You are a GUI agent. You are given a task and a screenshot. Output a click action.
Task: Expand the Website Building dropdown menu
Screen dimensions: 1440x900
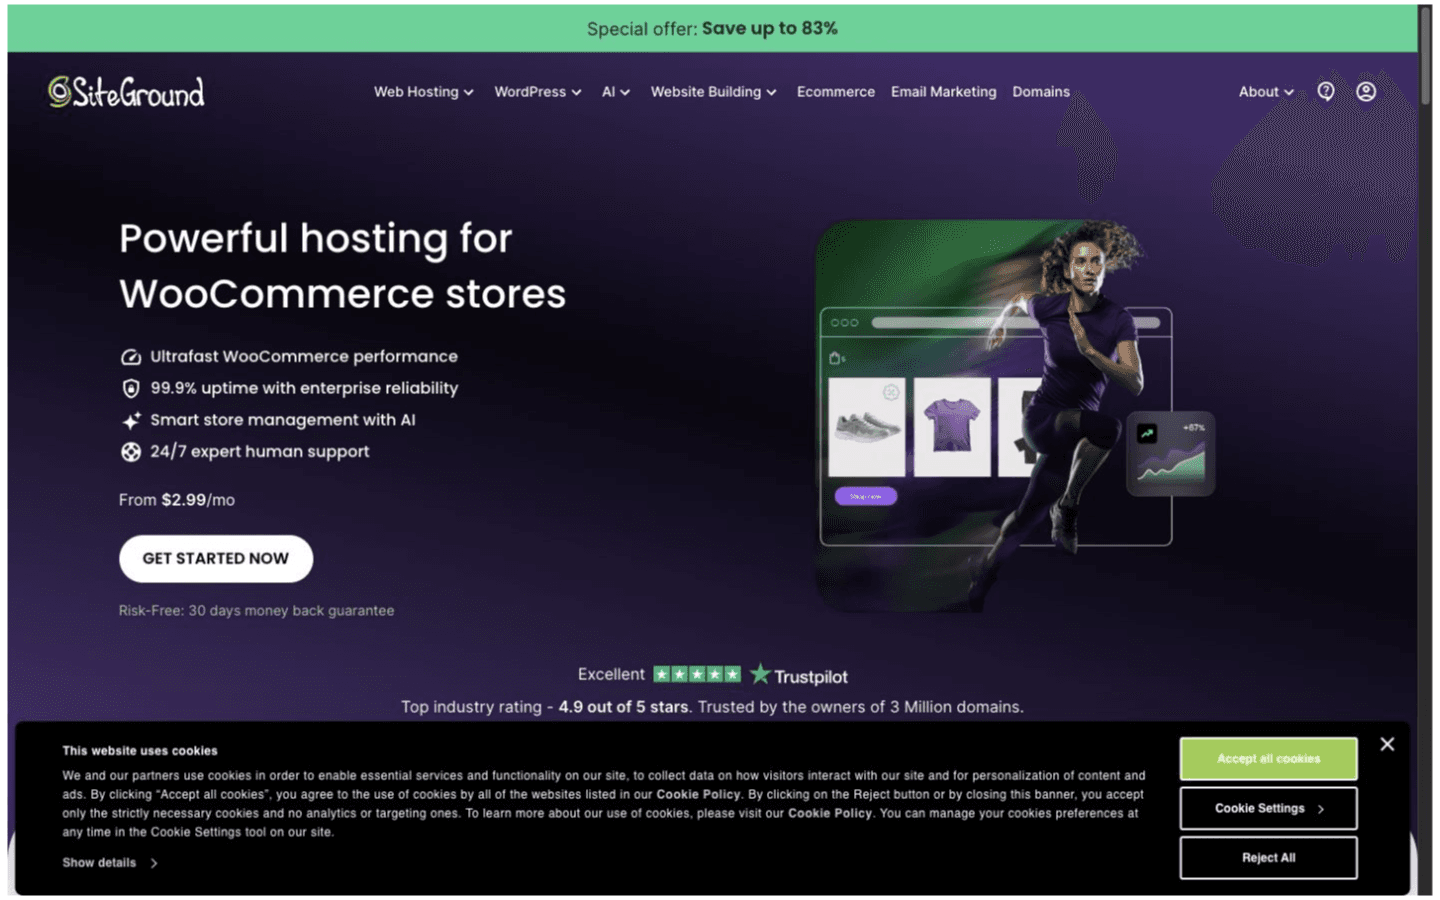click(714, 92)
